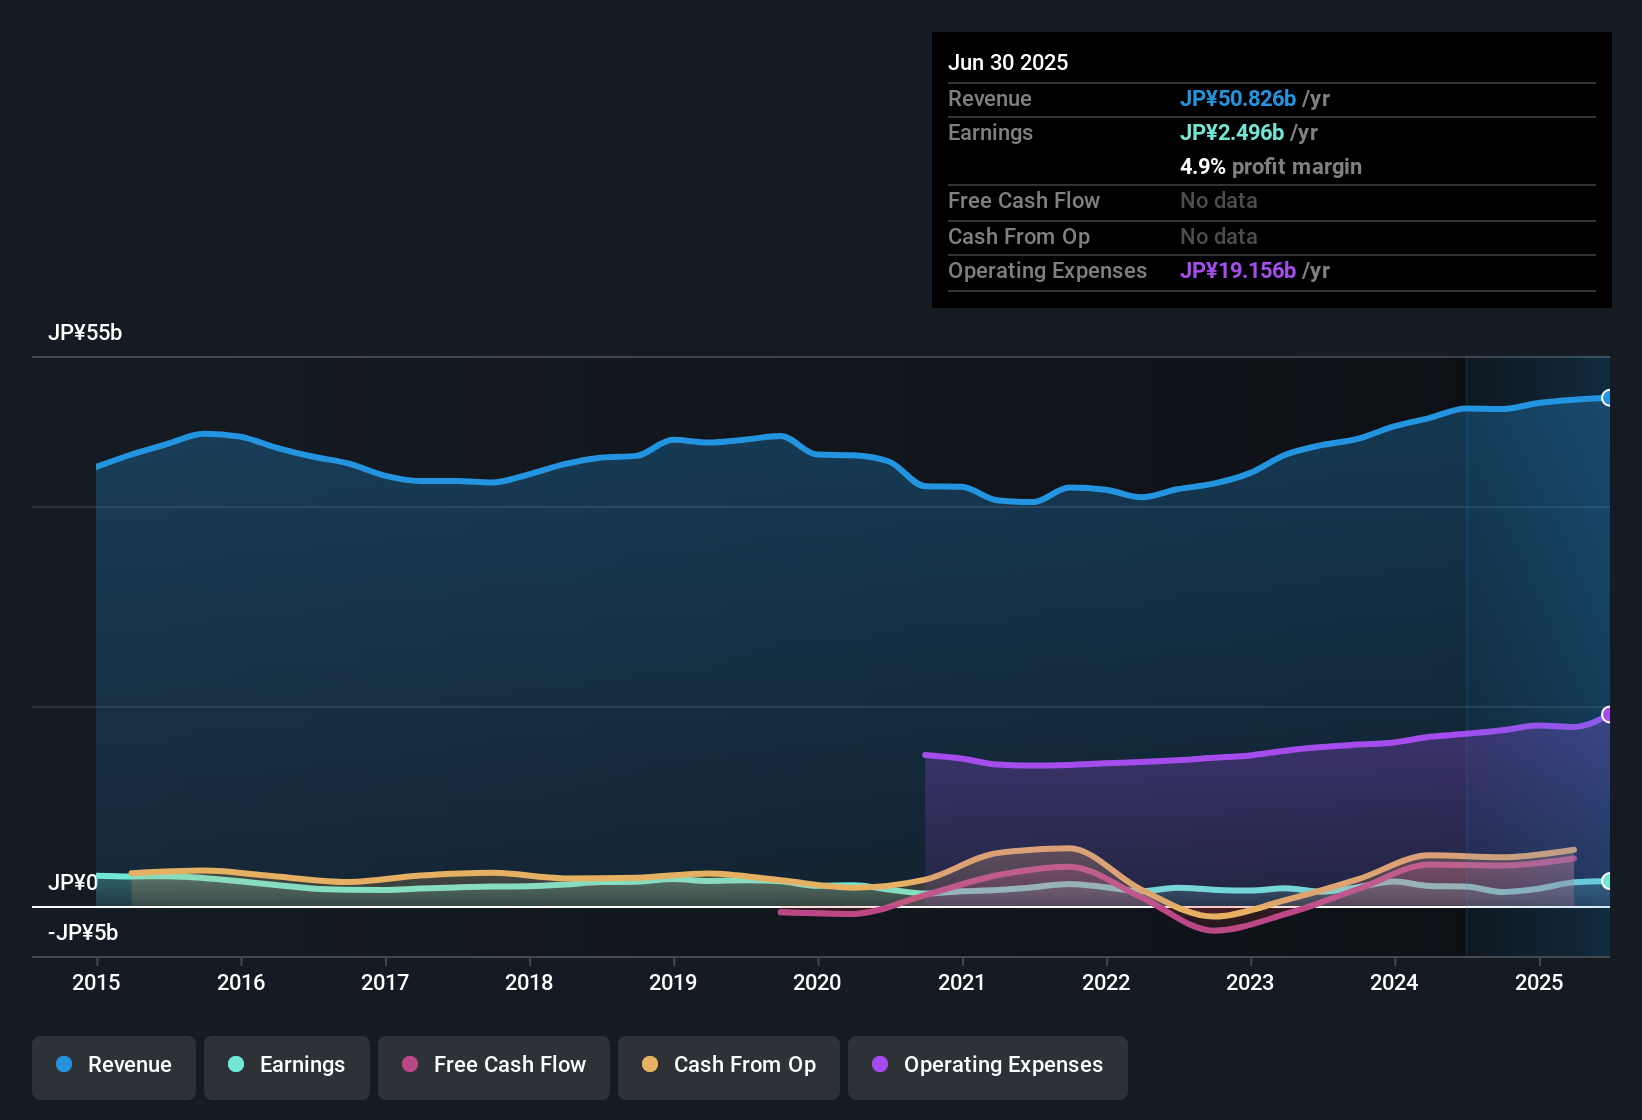Click the 2025 x-axis label
Screen dimensions: 1642x1120
tap(1539, 983)
